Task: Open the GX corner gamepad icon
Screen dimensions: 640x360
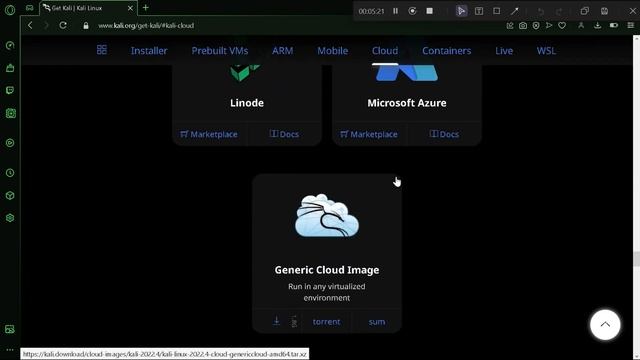Action: point(29,8)
